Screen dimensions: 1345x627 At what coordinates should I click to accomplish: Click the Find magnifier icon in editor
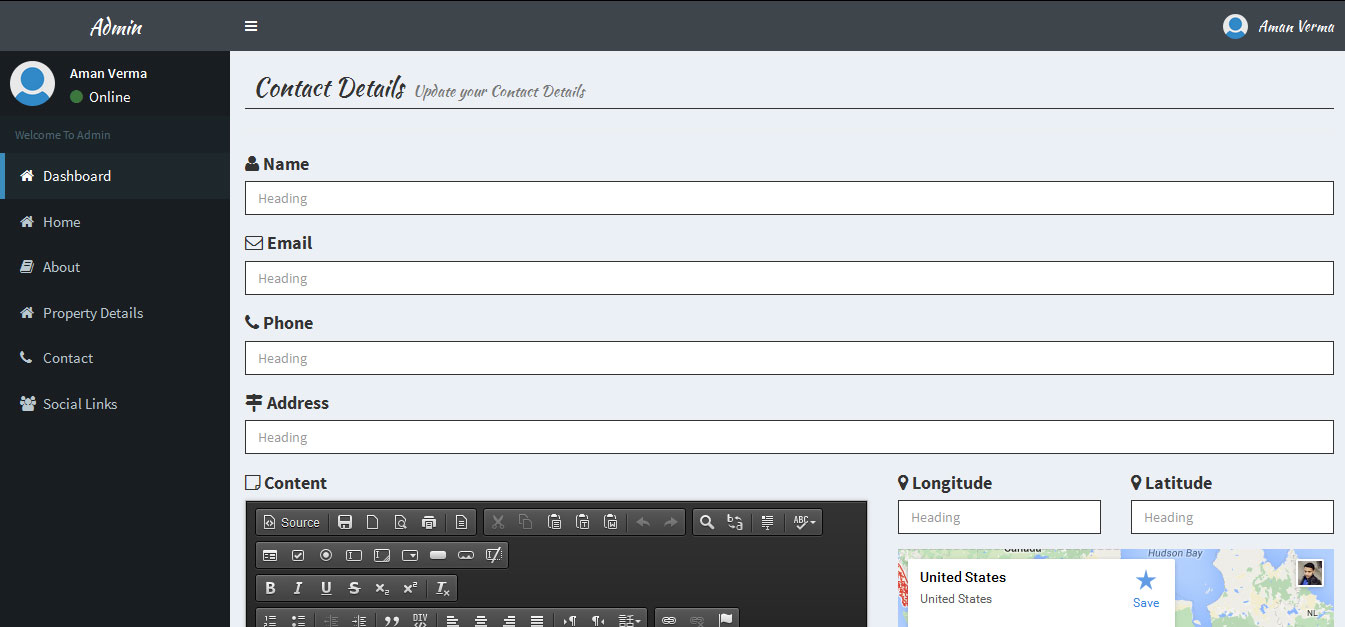(x=707, y=522)
